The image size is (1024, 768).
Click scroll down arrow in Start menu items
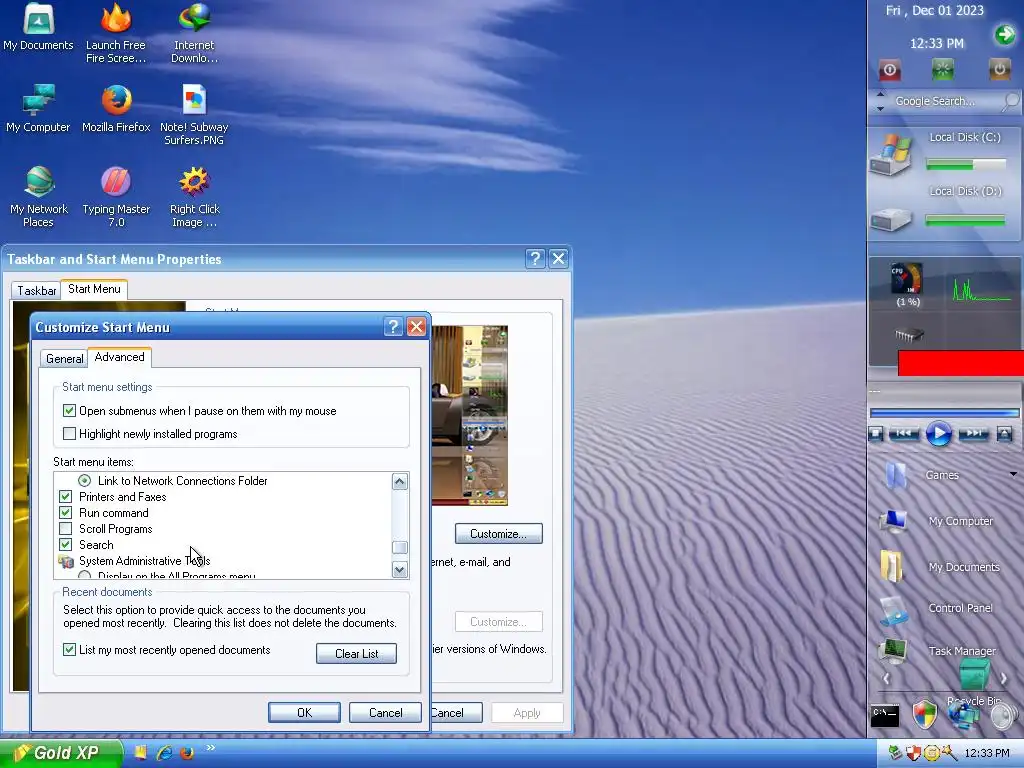[x=400, y=569]
